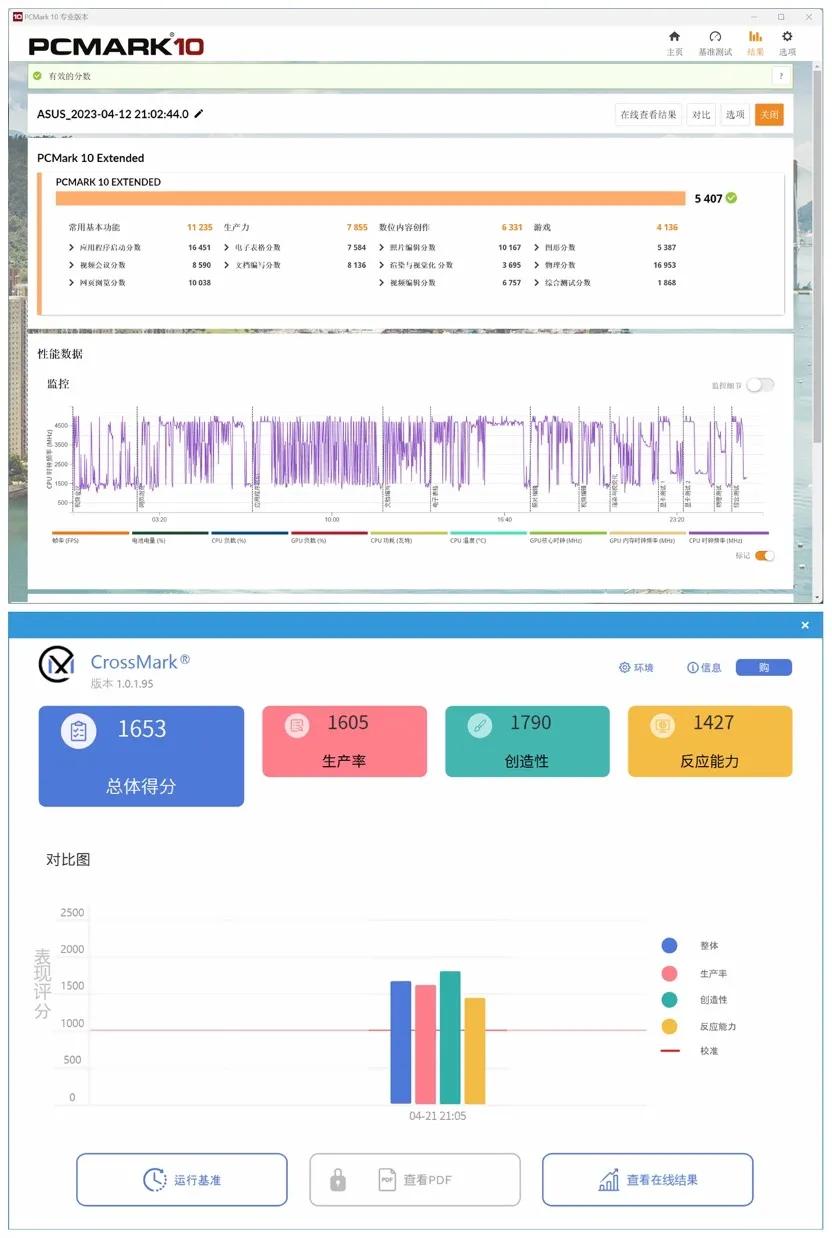Click the CrossMark info icon
Image resolution: width=832 pixels, height=1238 pixels.
point(693,666)
